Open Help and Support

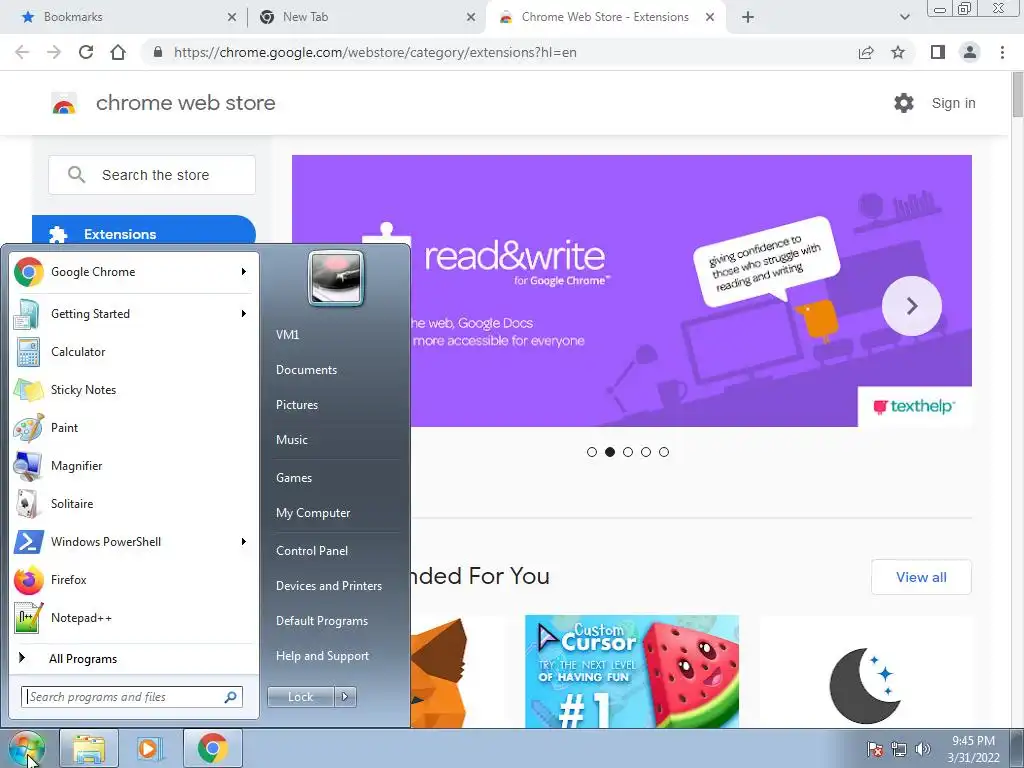pos(322,656)
